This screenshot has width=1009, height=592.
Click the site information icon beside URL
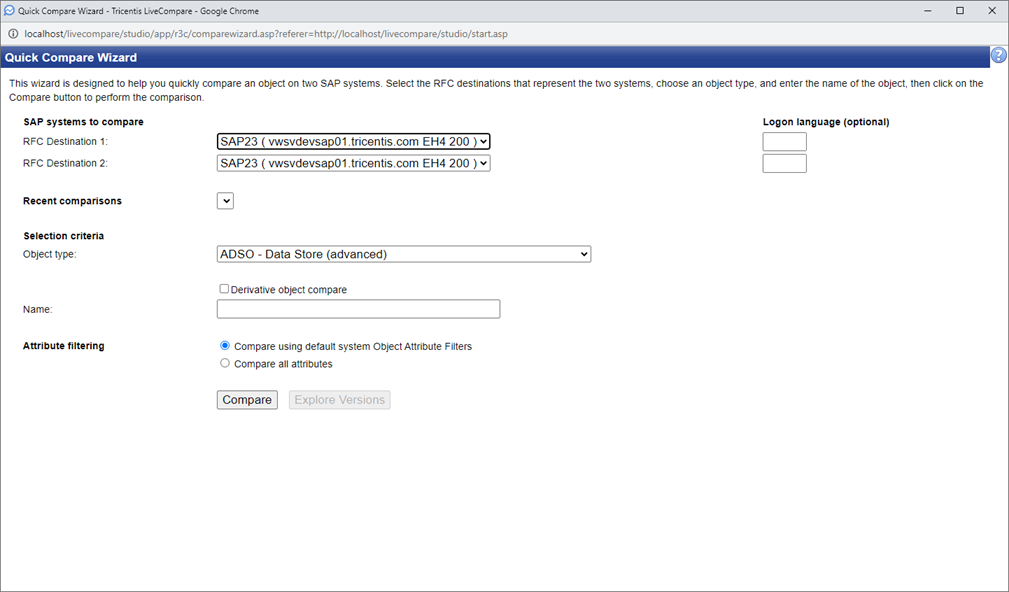pyautogui.click(x=13, y=33)
